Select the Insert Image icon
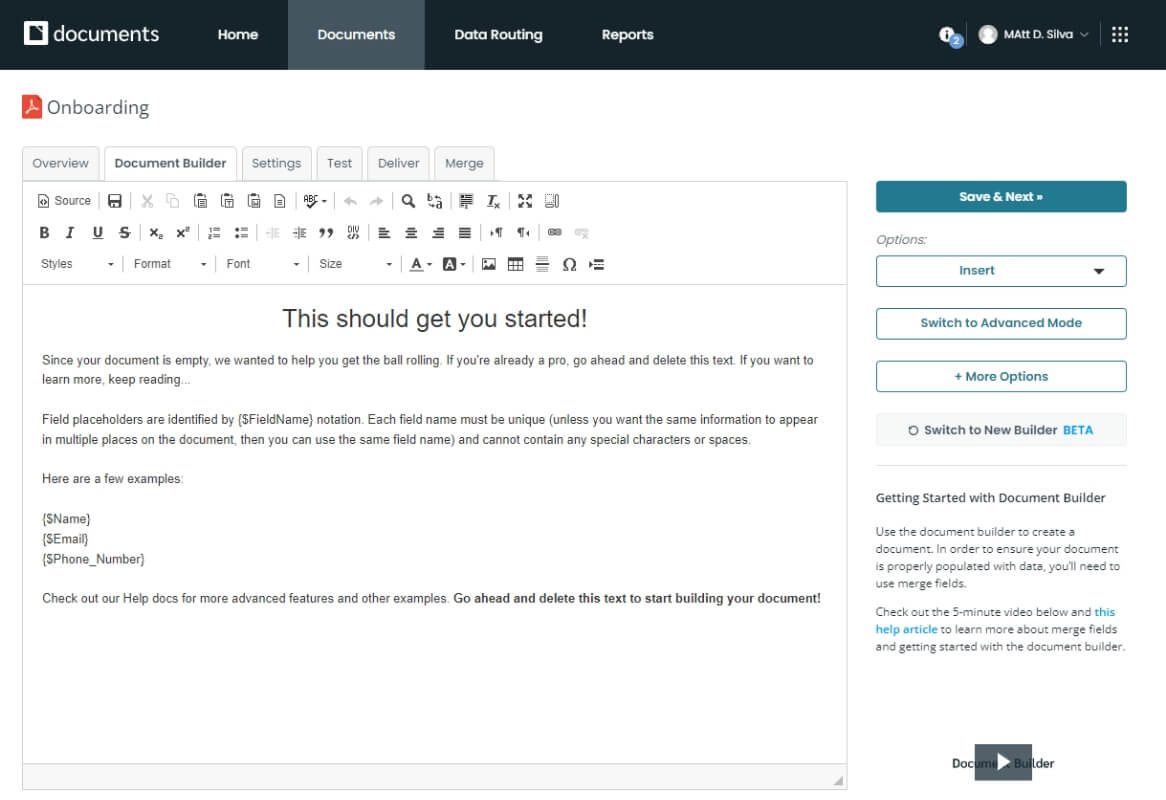 488,263
